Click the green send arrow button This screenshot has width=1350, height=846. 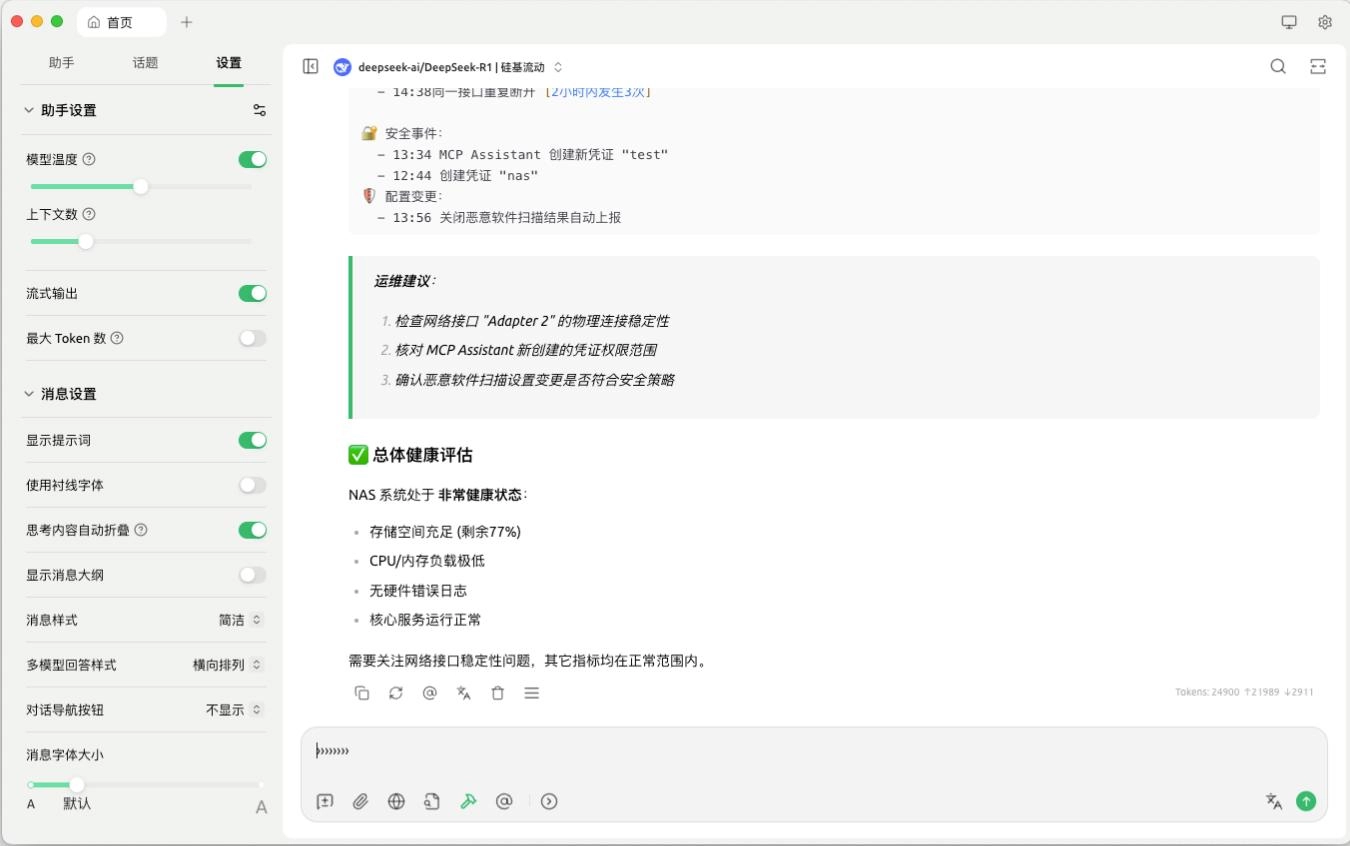tap(1305, 801)
